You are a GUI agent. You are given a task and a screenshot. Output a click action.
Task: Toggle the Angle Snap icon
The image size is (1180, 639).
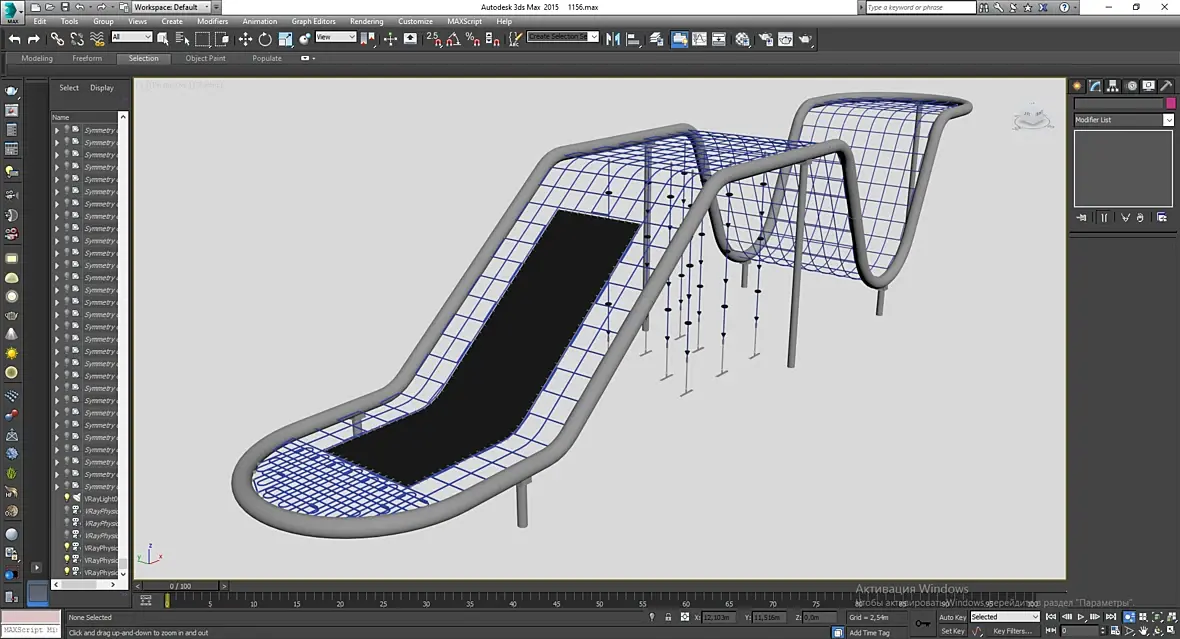click(x=451, y=39)
